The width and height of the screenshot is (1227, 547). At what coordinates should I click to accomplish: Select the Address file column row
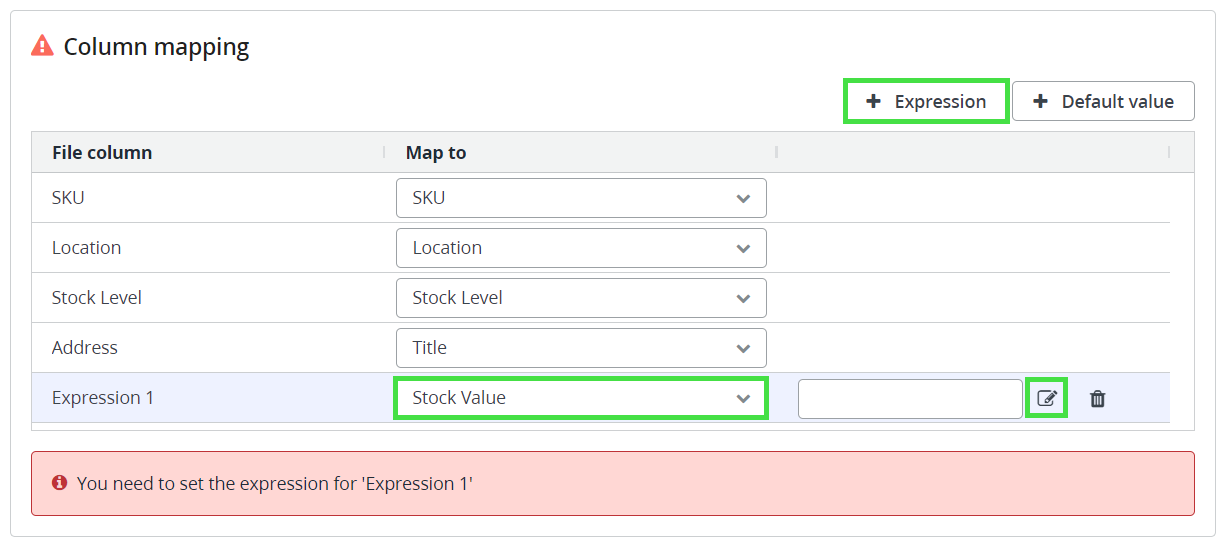pos(85,348)
